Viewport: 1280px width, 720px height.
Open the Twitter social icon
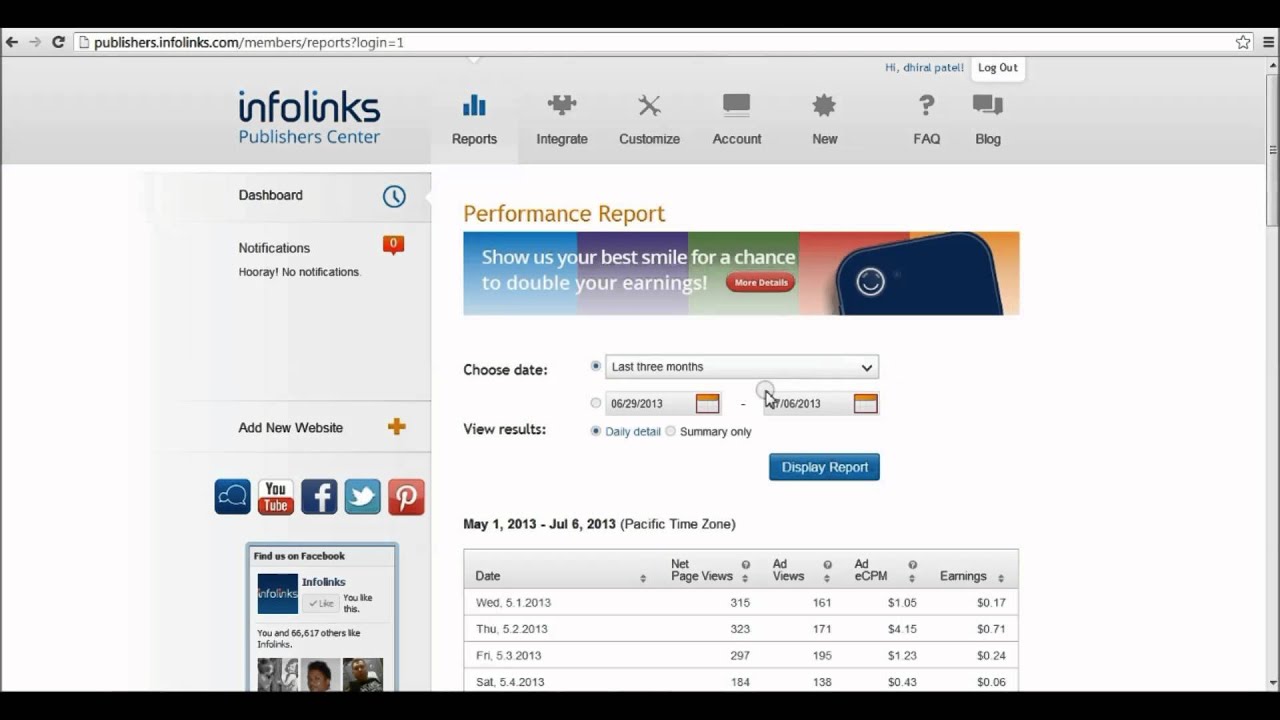point(363,497)
